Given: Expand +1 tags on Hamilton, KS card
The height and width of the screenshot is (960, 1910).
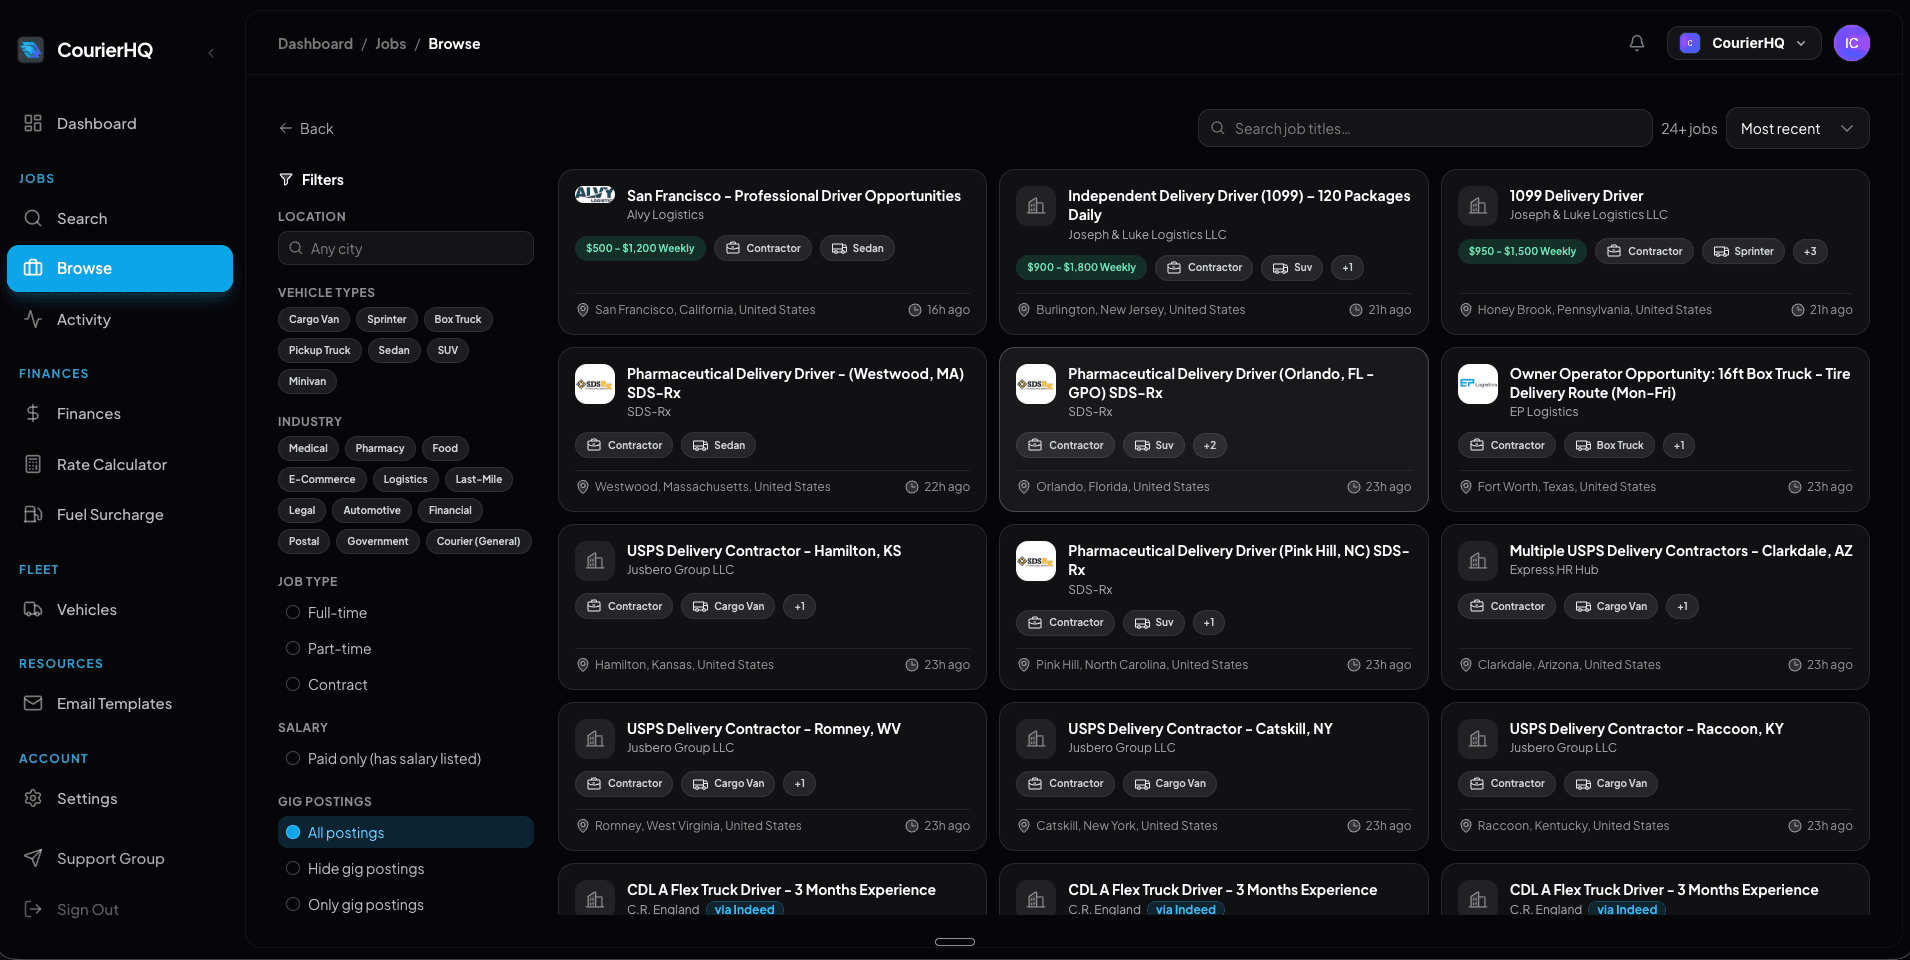Looking at the screenshot, I should (x=800, y=606).
